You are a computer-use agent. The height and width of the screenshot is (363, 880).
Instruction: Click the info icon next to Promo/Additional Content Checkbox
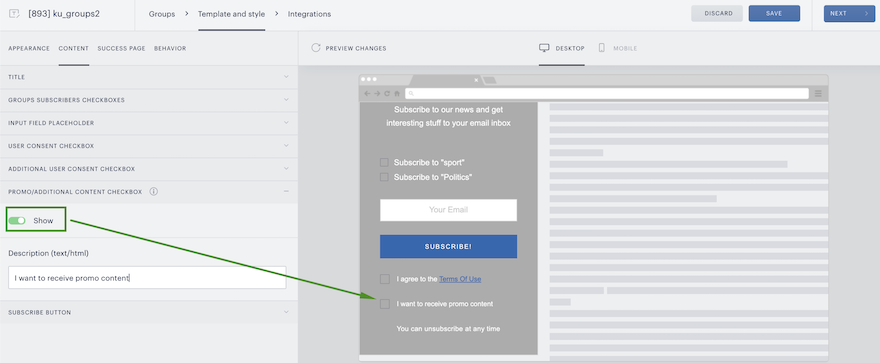click(x=153, y=191)
